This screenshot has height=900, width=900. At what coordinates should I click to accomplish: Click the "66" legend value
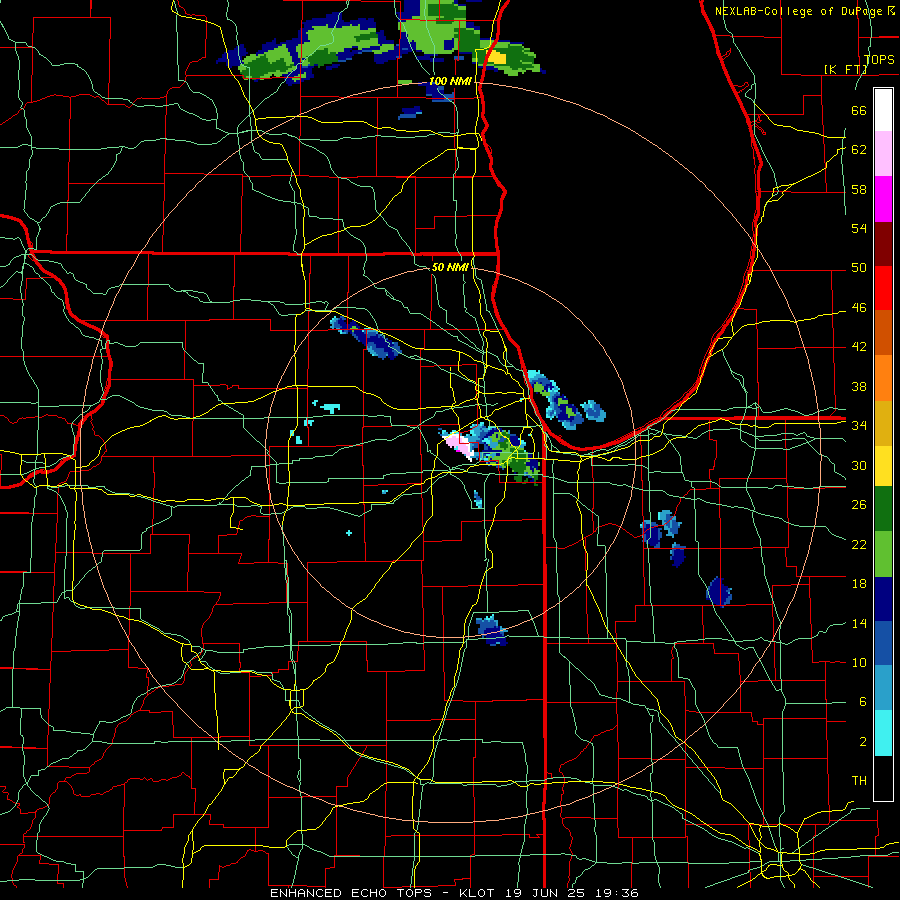tap(859, 111)
